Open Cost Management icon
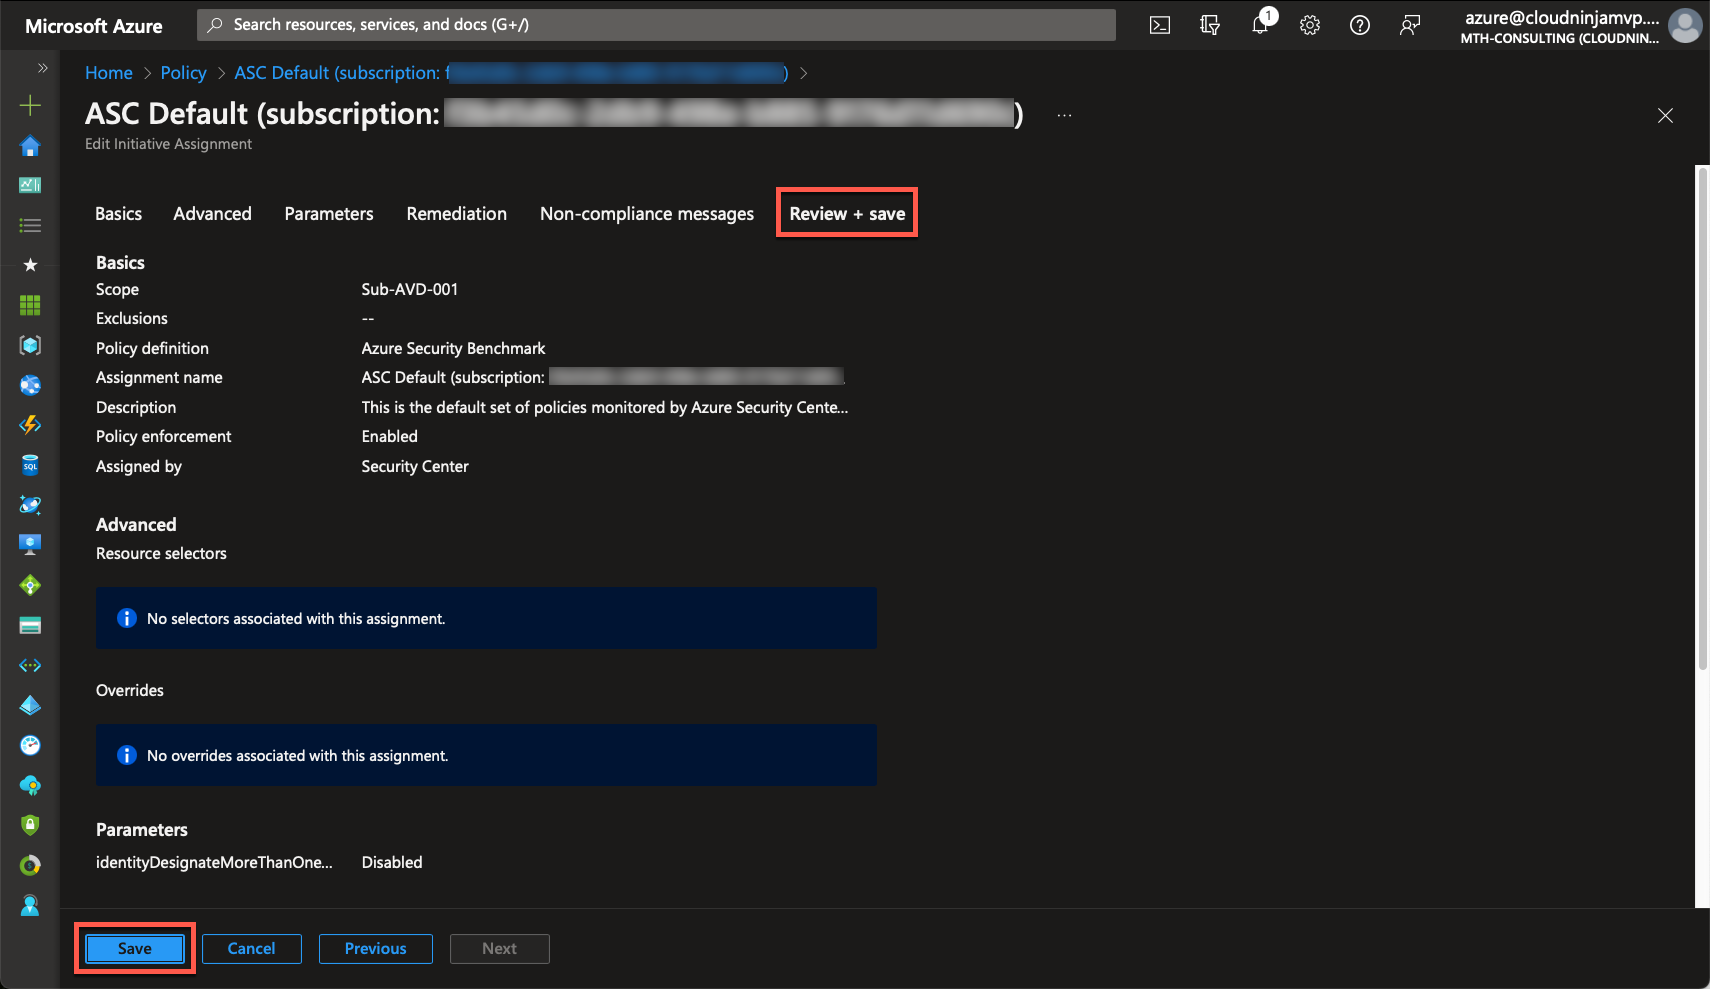The image size is (1710, 989). pyautogui.click(x=30, y=865)
